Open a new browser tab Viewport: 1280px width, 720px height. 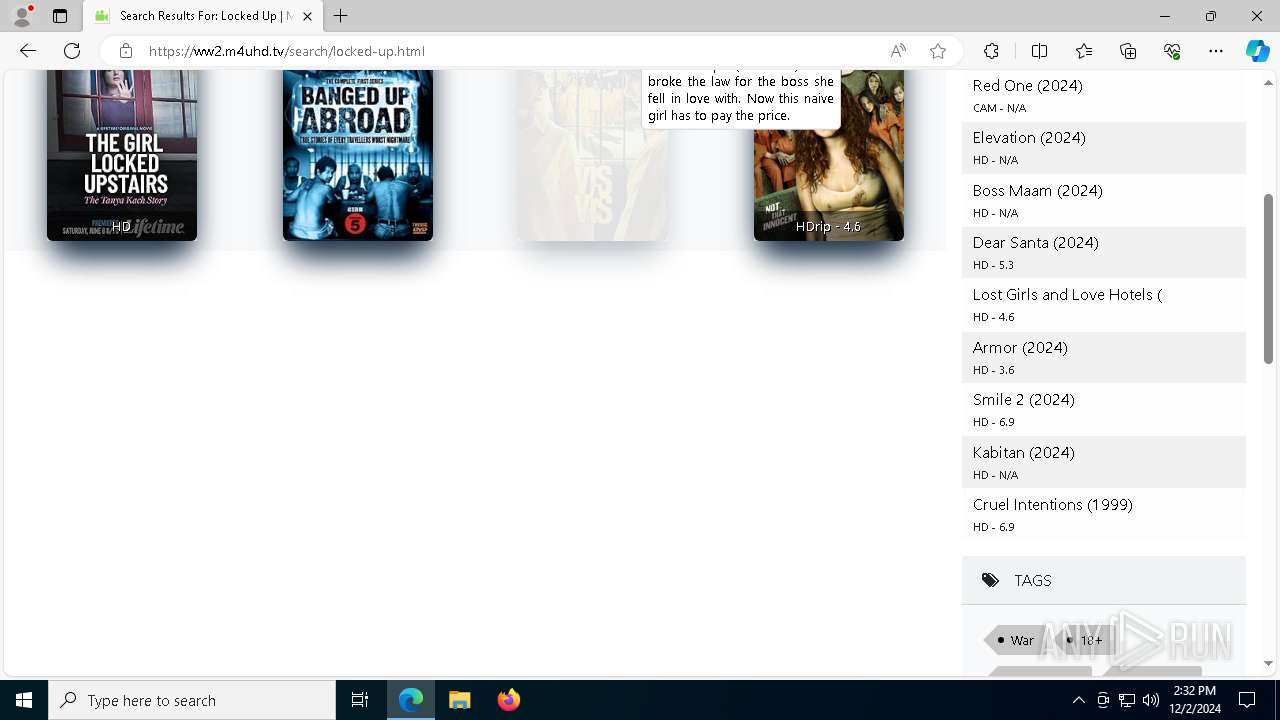(x=341, y=16)
